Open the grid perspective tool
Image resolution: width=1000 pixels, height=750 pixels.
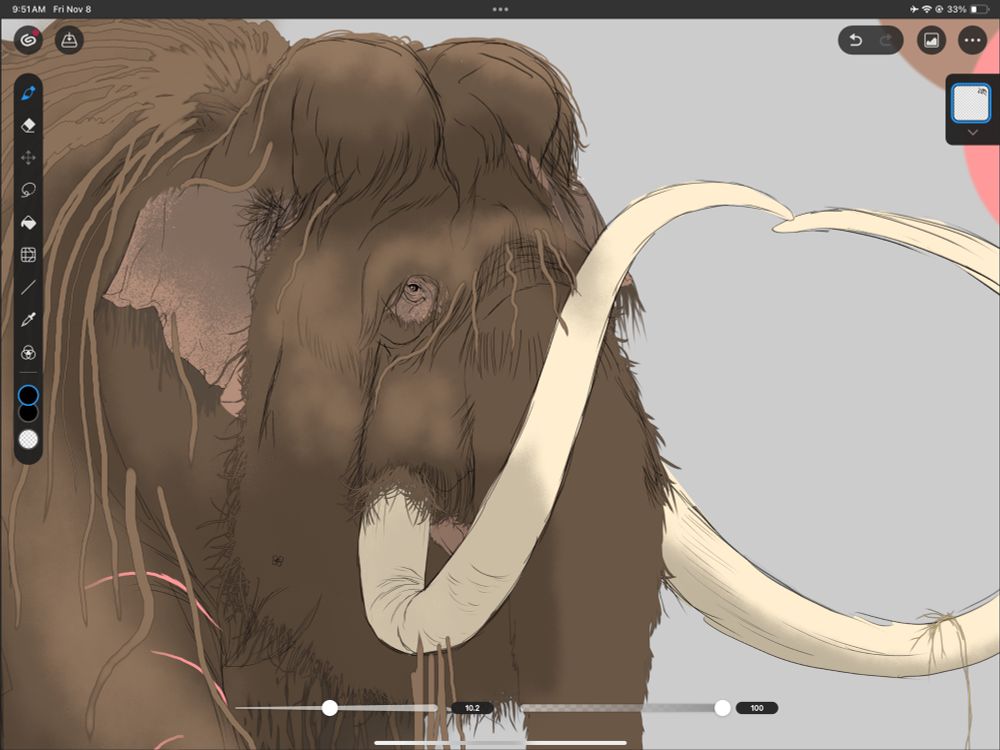(x=28, y=255)
